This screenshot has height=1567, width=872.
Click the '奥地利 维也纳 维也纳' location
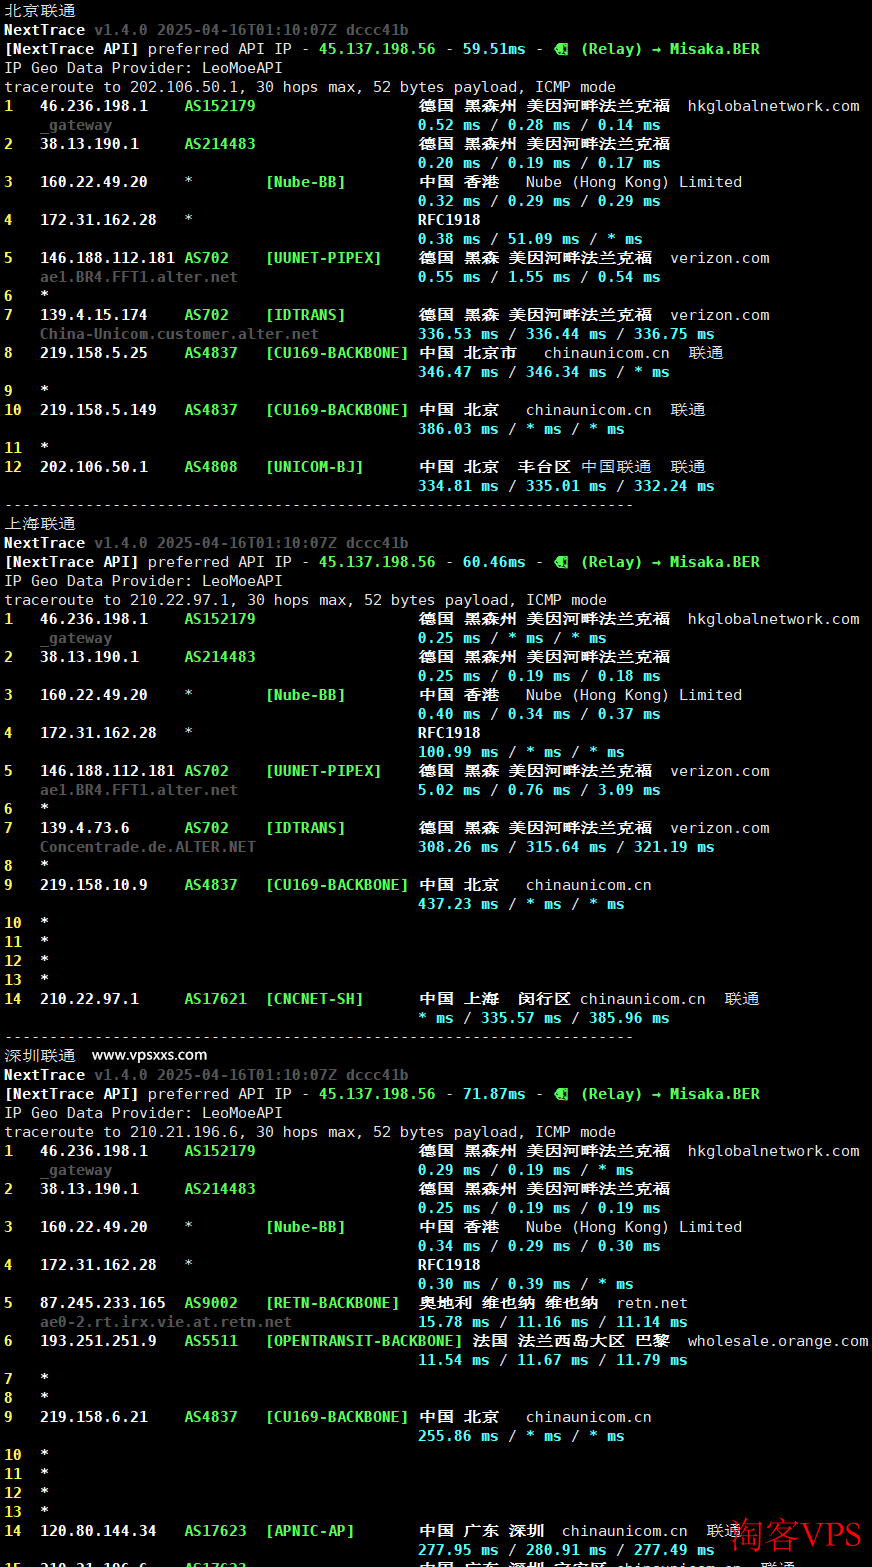pos(508,1303)
